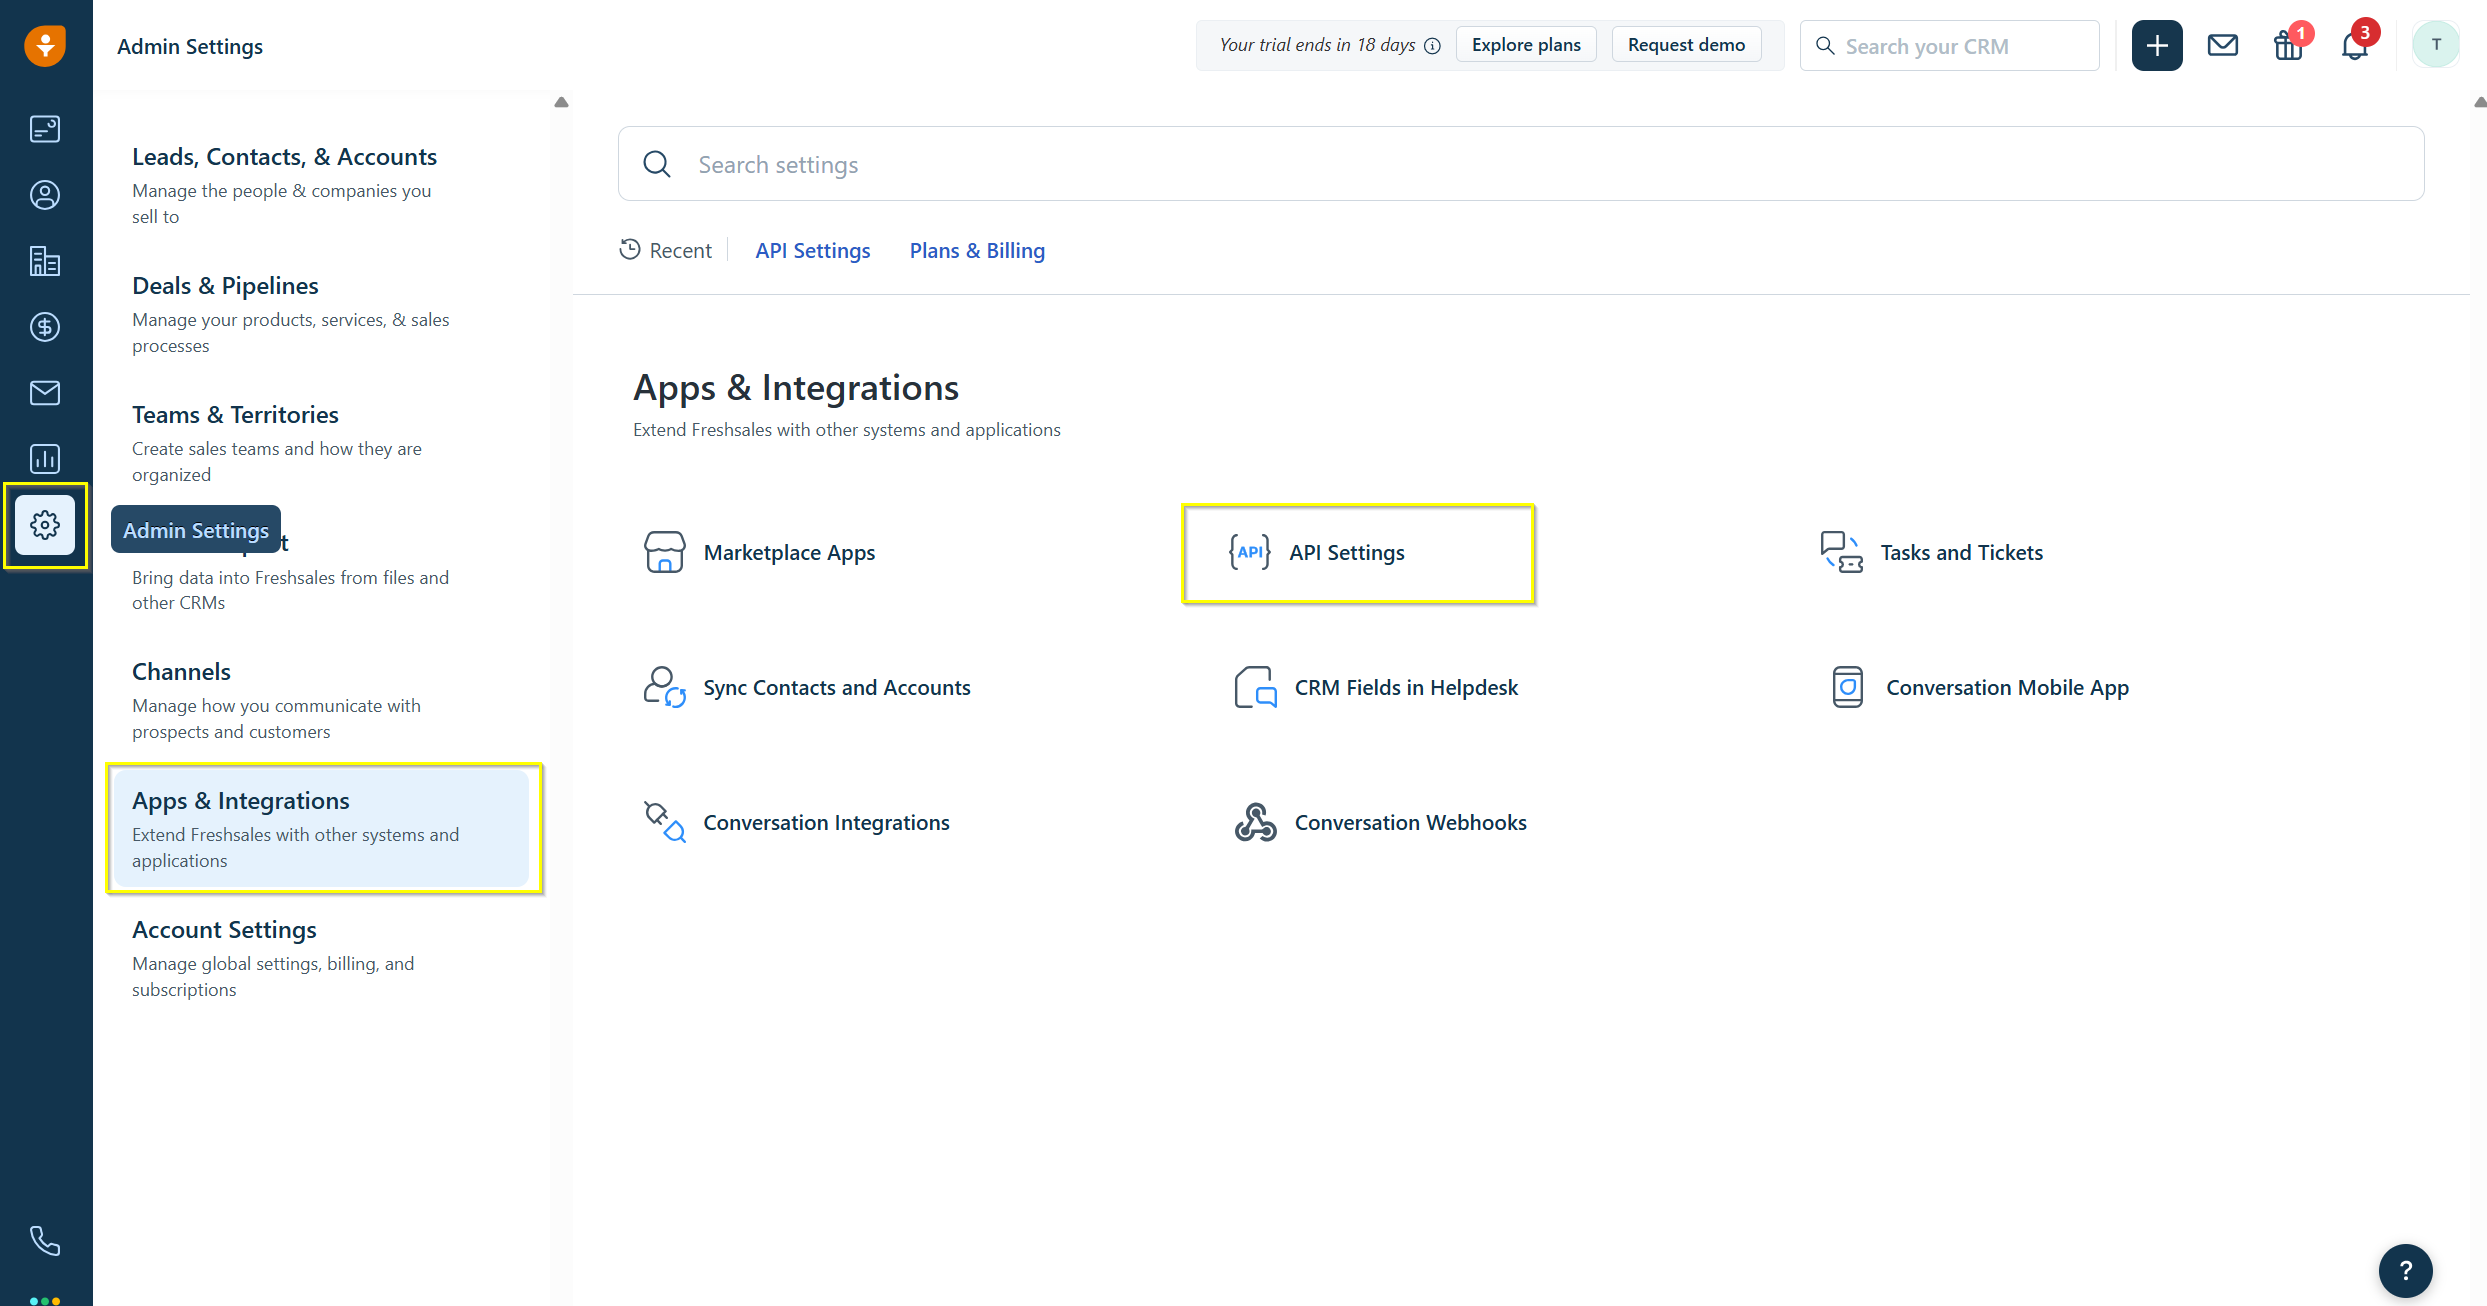Image resolution: width=2487 pixels, height=1306 pixels.
Task: Click the trial info circle icon
Action: (1432, 46)
